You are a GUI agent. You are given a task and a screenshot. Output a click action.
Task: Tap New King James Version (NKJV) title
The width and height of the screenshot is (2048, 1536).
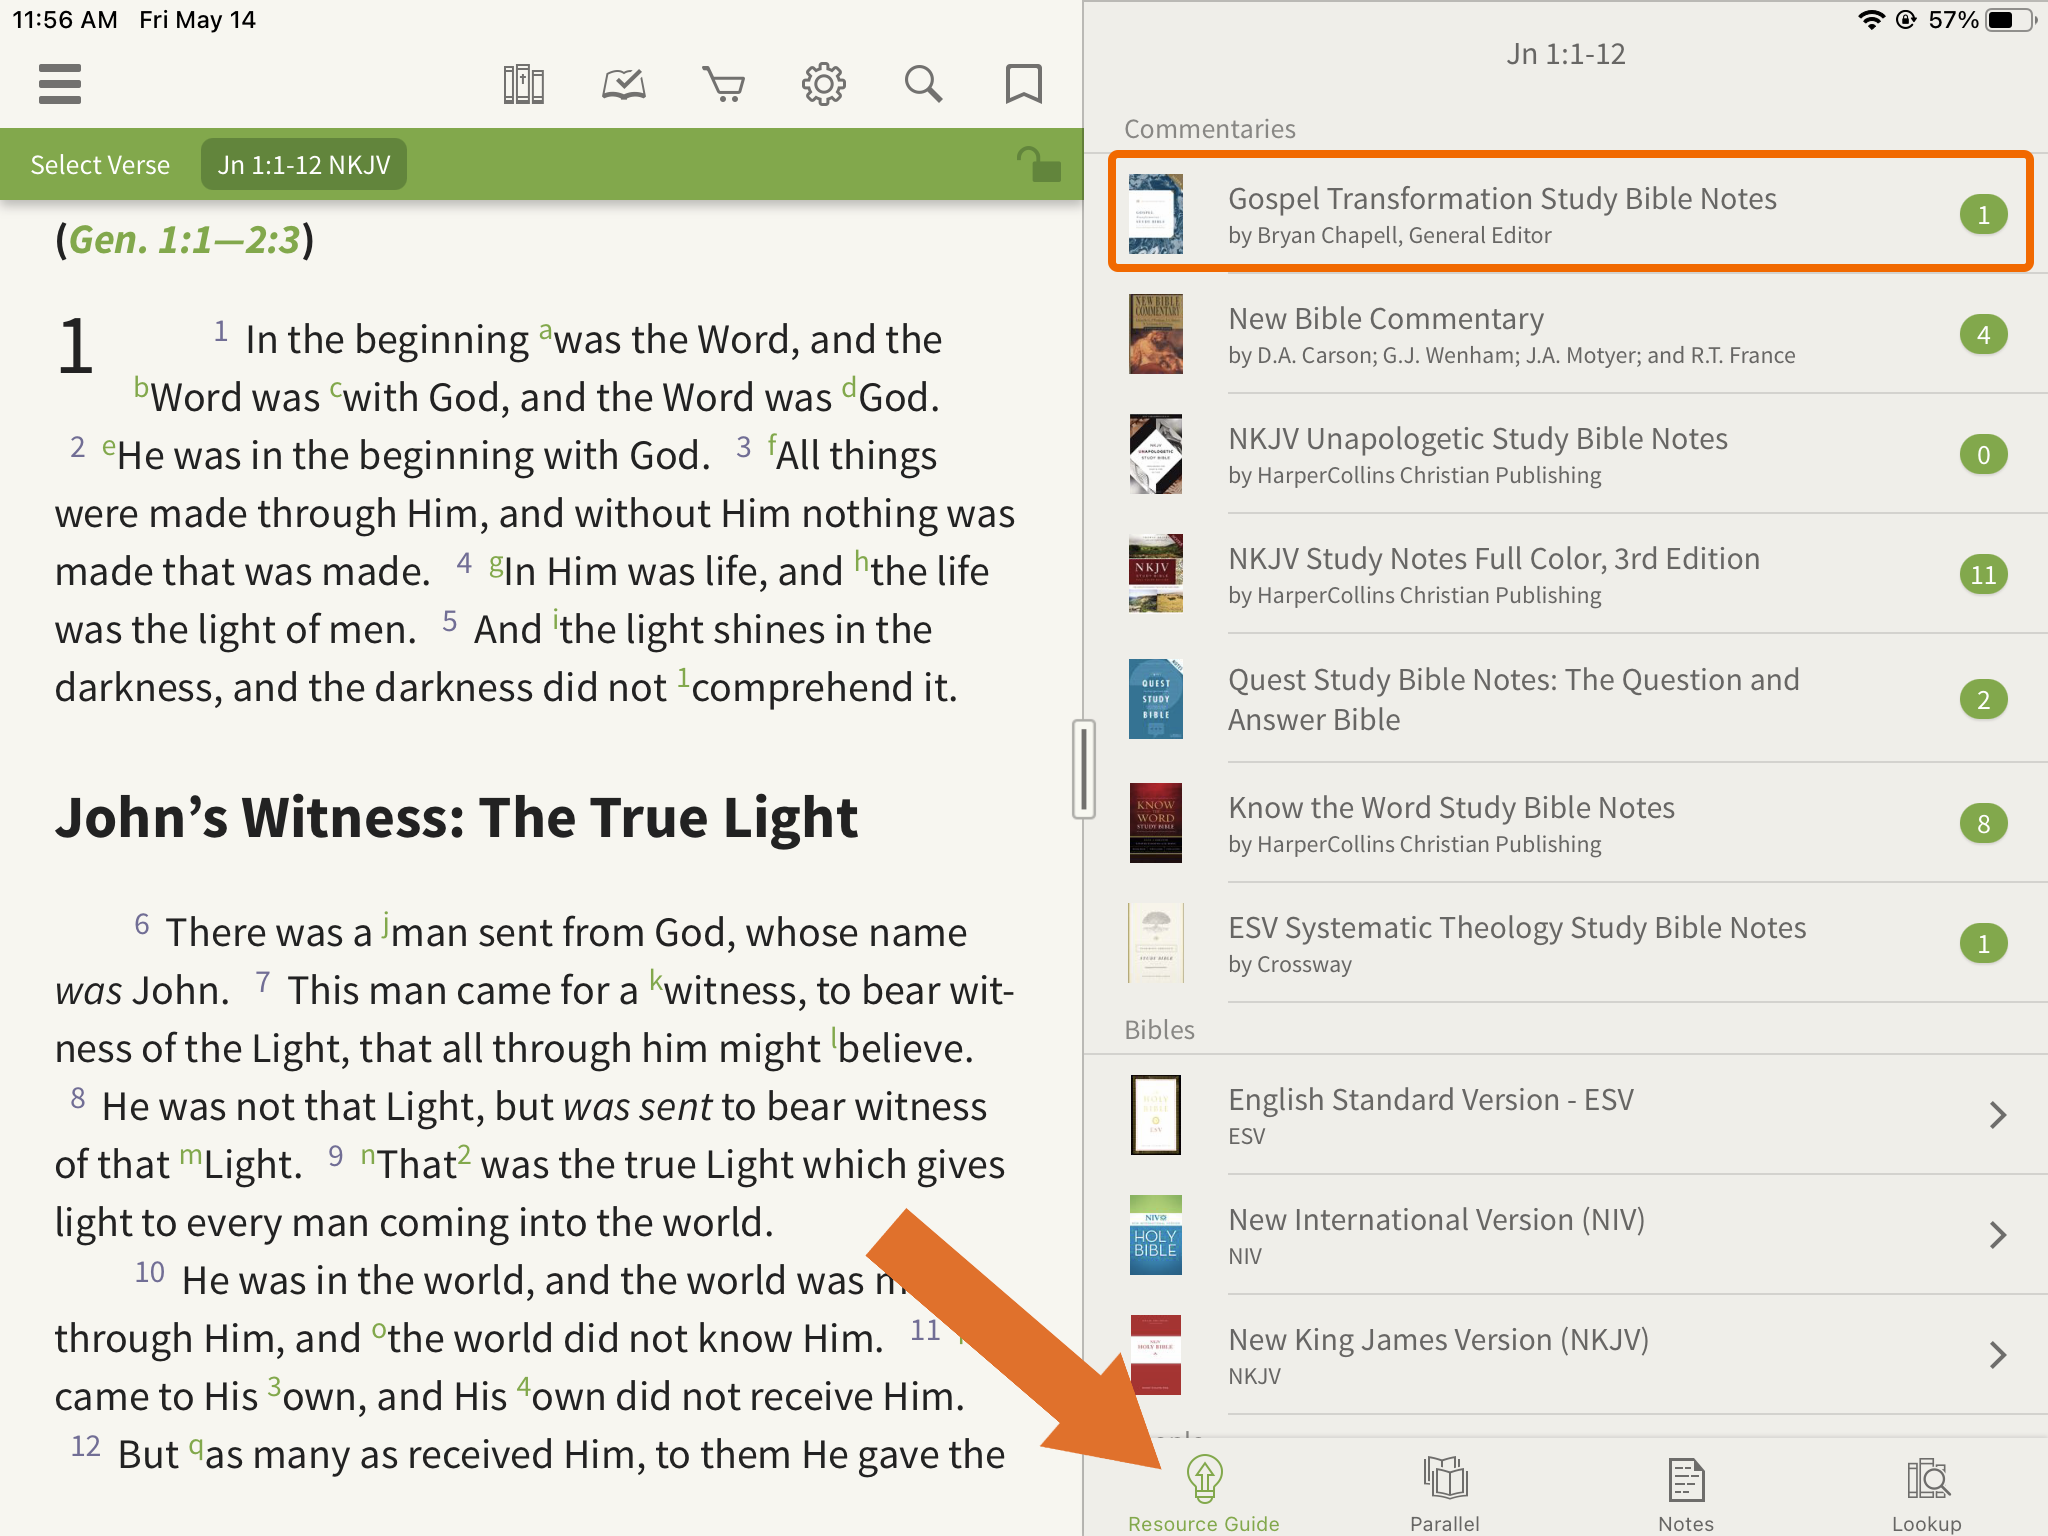[x=1439, y=1340]
